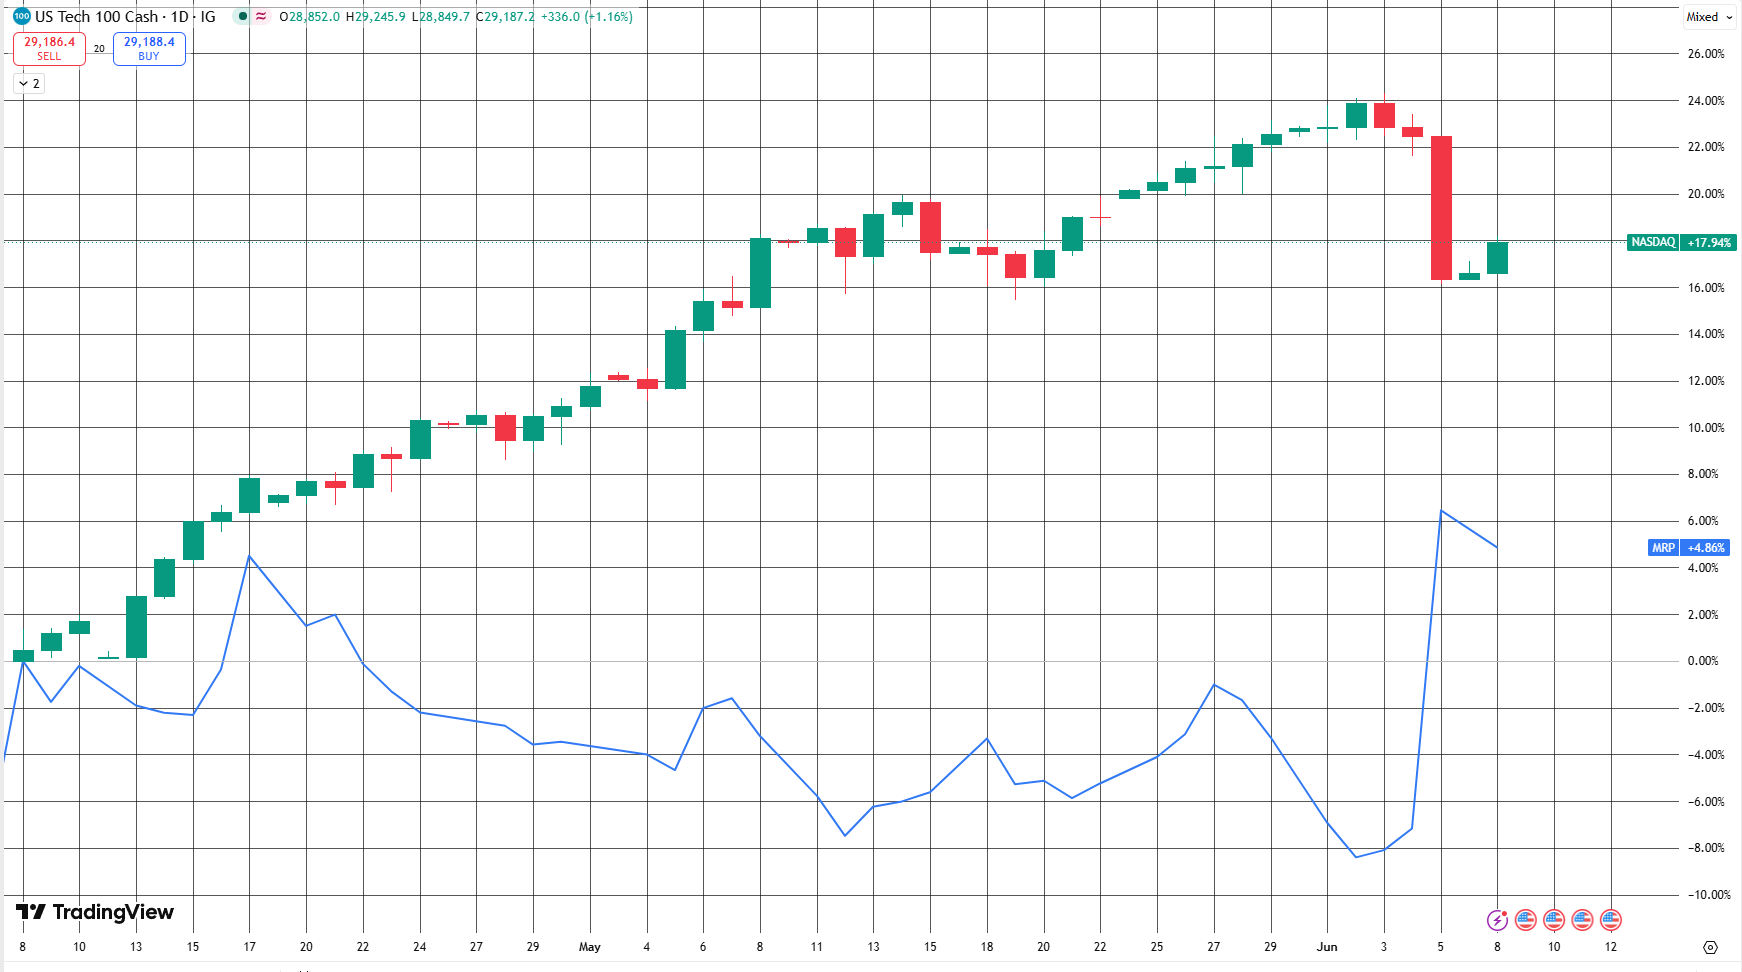The image size is (1742, 972).
Task: Click the high value H29,245.9
Action: click(376, 17)
